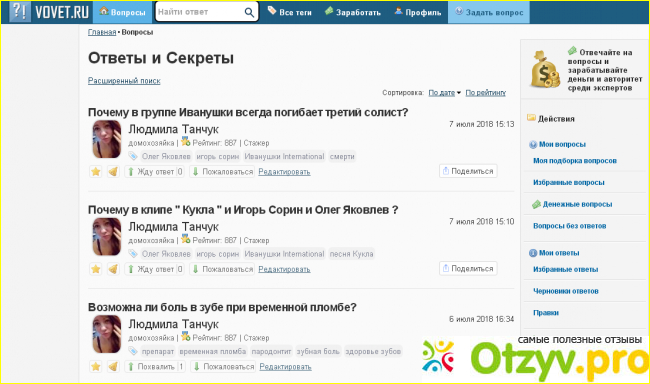
Task: Open Правки in the sidebar
Action: [546, 313]
